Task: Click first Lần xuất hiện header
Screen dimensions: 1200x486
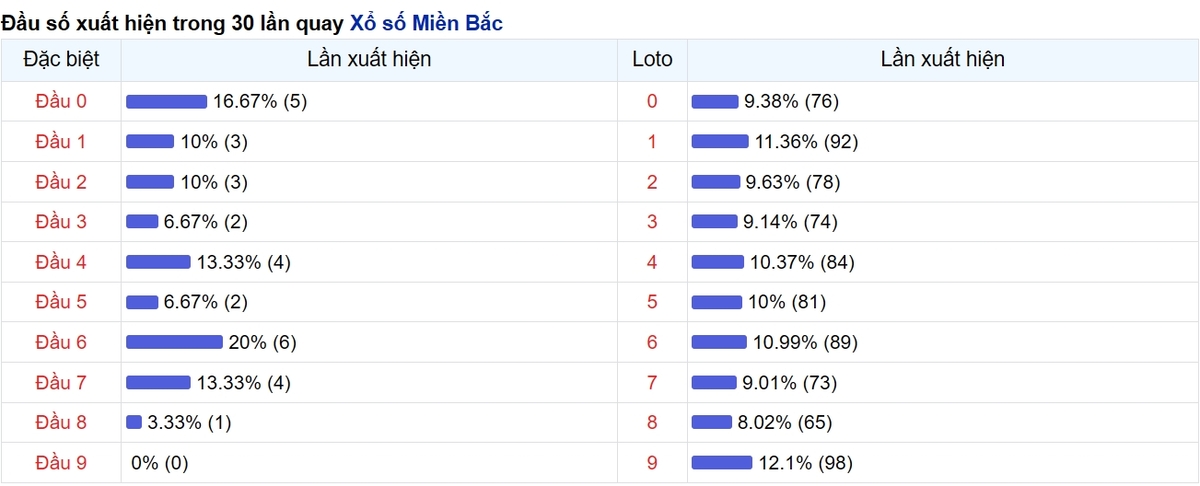Action: click(x=369, y=59)
